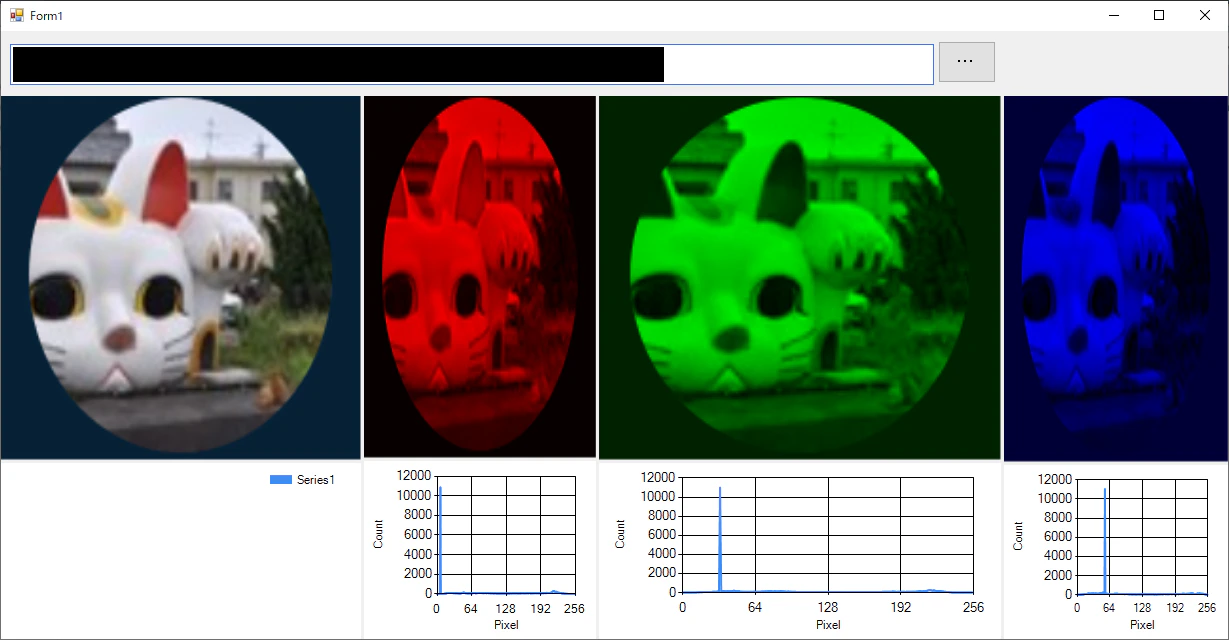The image size is (1229, 640).
Task: Click the Pixel axis label under green histogram
Action: (x=828, y=625)
